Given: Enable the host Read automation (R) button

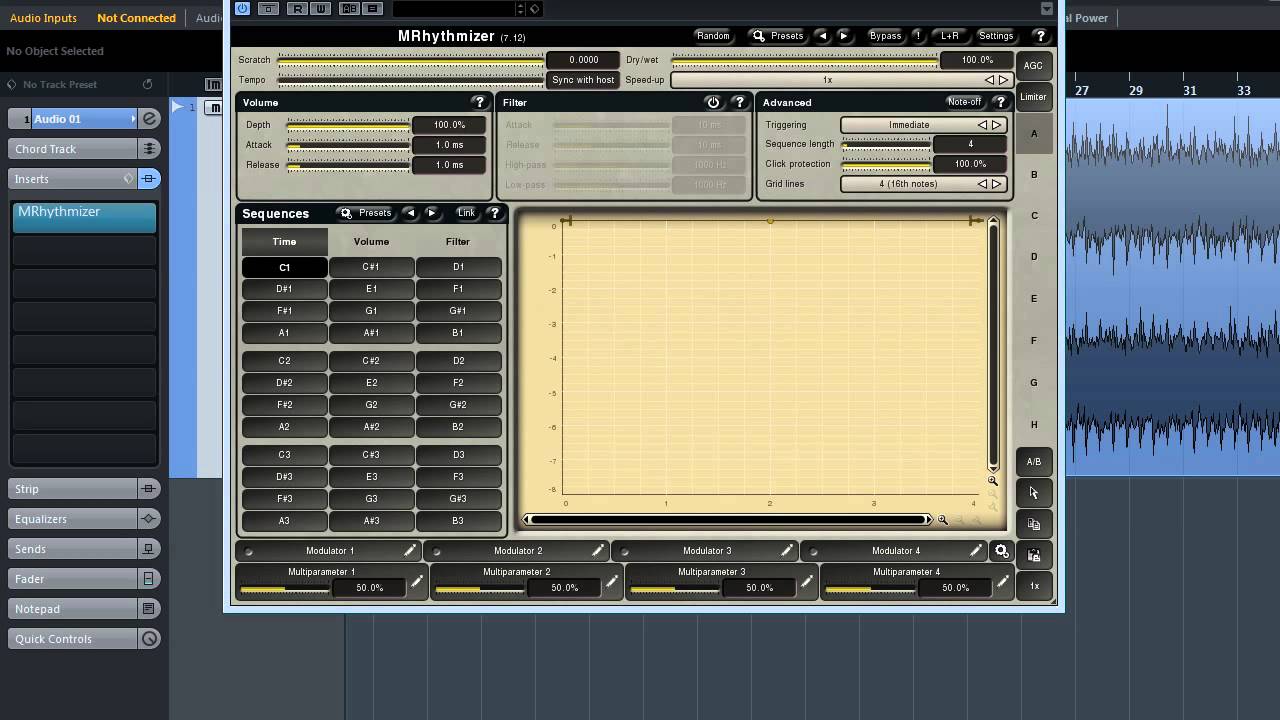Looking at the screenshot, I should click(297, 9).
